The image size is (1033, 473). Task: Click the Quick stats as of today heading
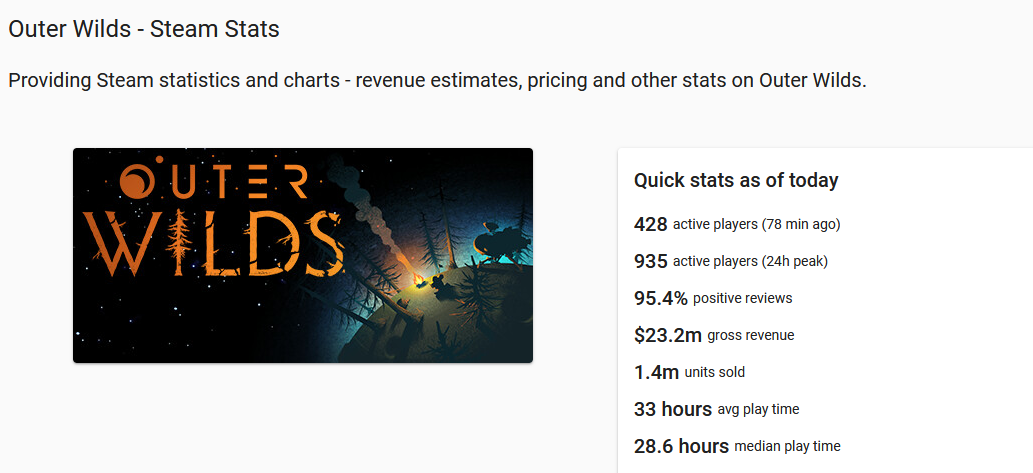point(736,181)
